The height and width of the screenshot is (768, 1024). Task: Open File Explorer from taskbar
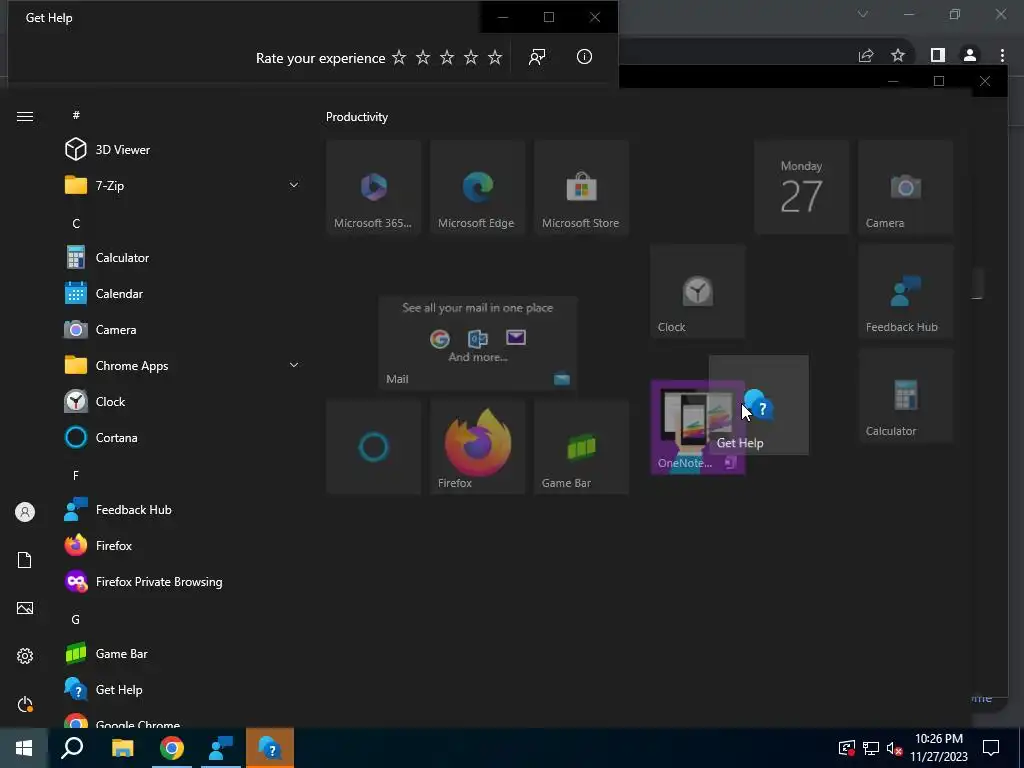coord(122,748)
